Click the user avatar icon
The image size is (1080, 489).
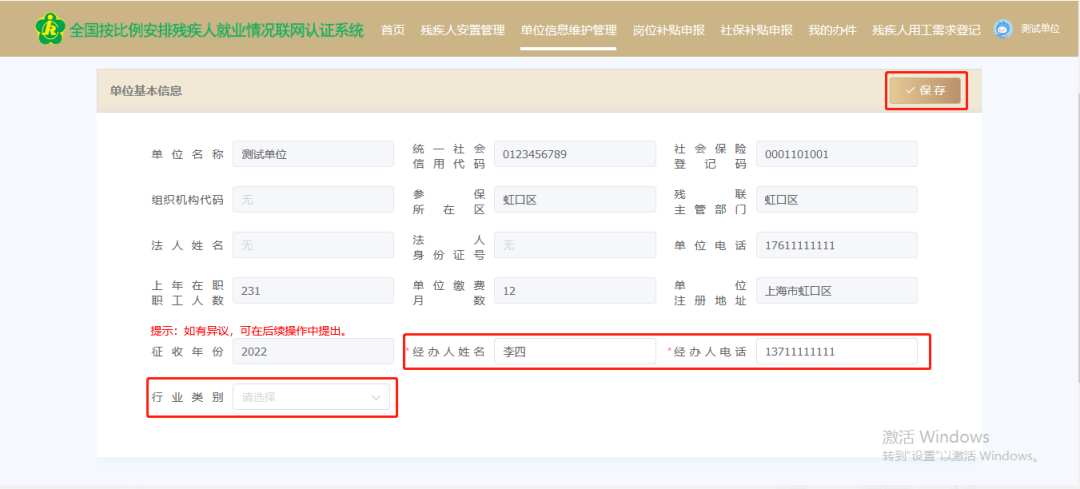coord(1003,29)
